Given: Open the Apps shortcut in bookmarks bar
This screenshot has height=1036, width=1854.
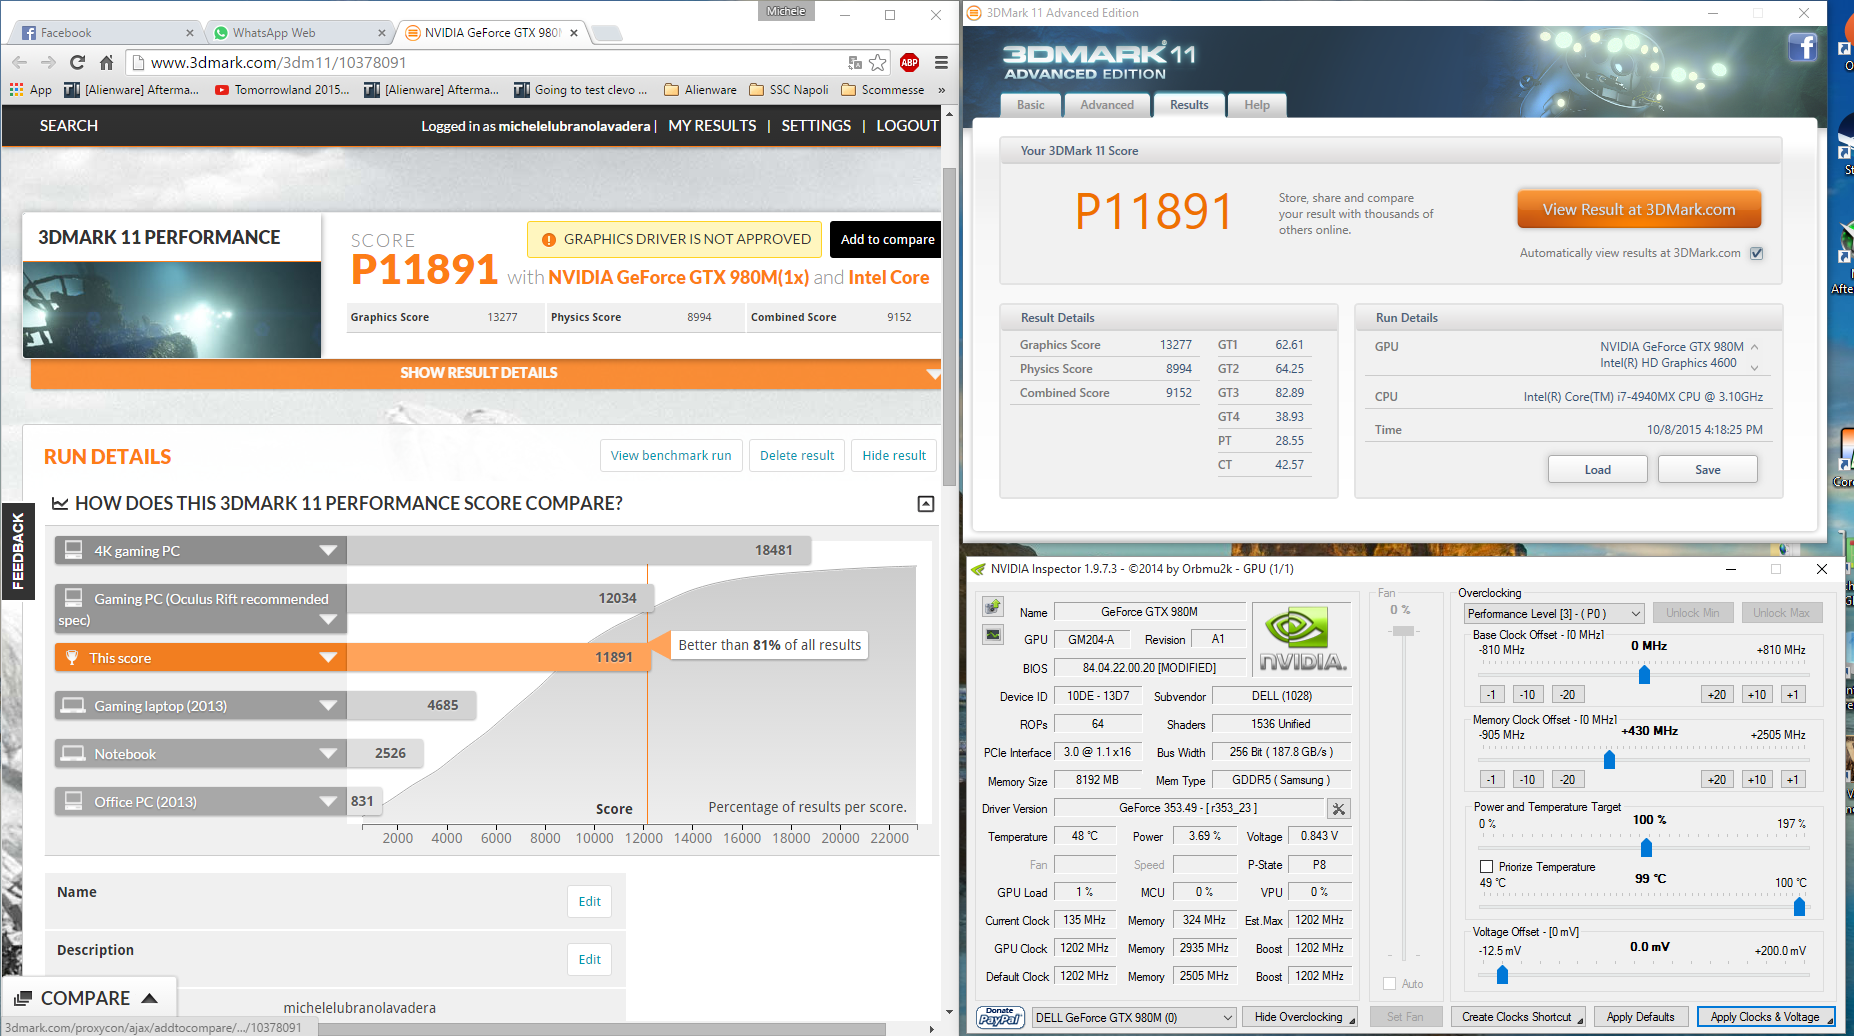Looking at the screenshot, I should coord(31,90).
